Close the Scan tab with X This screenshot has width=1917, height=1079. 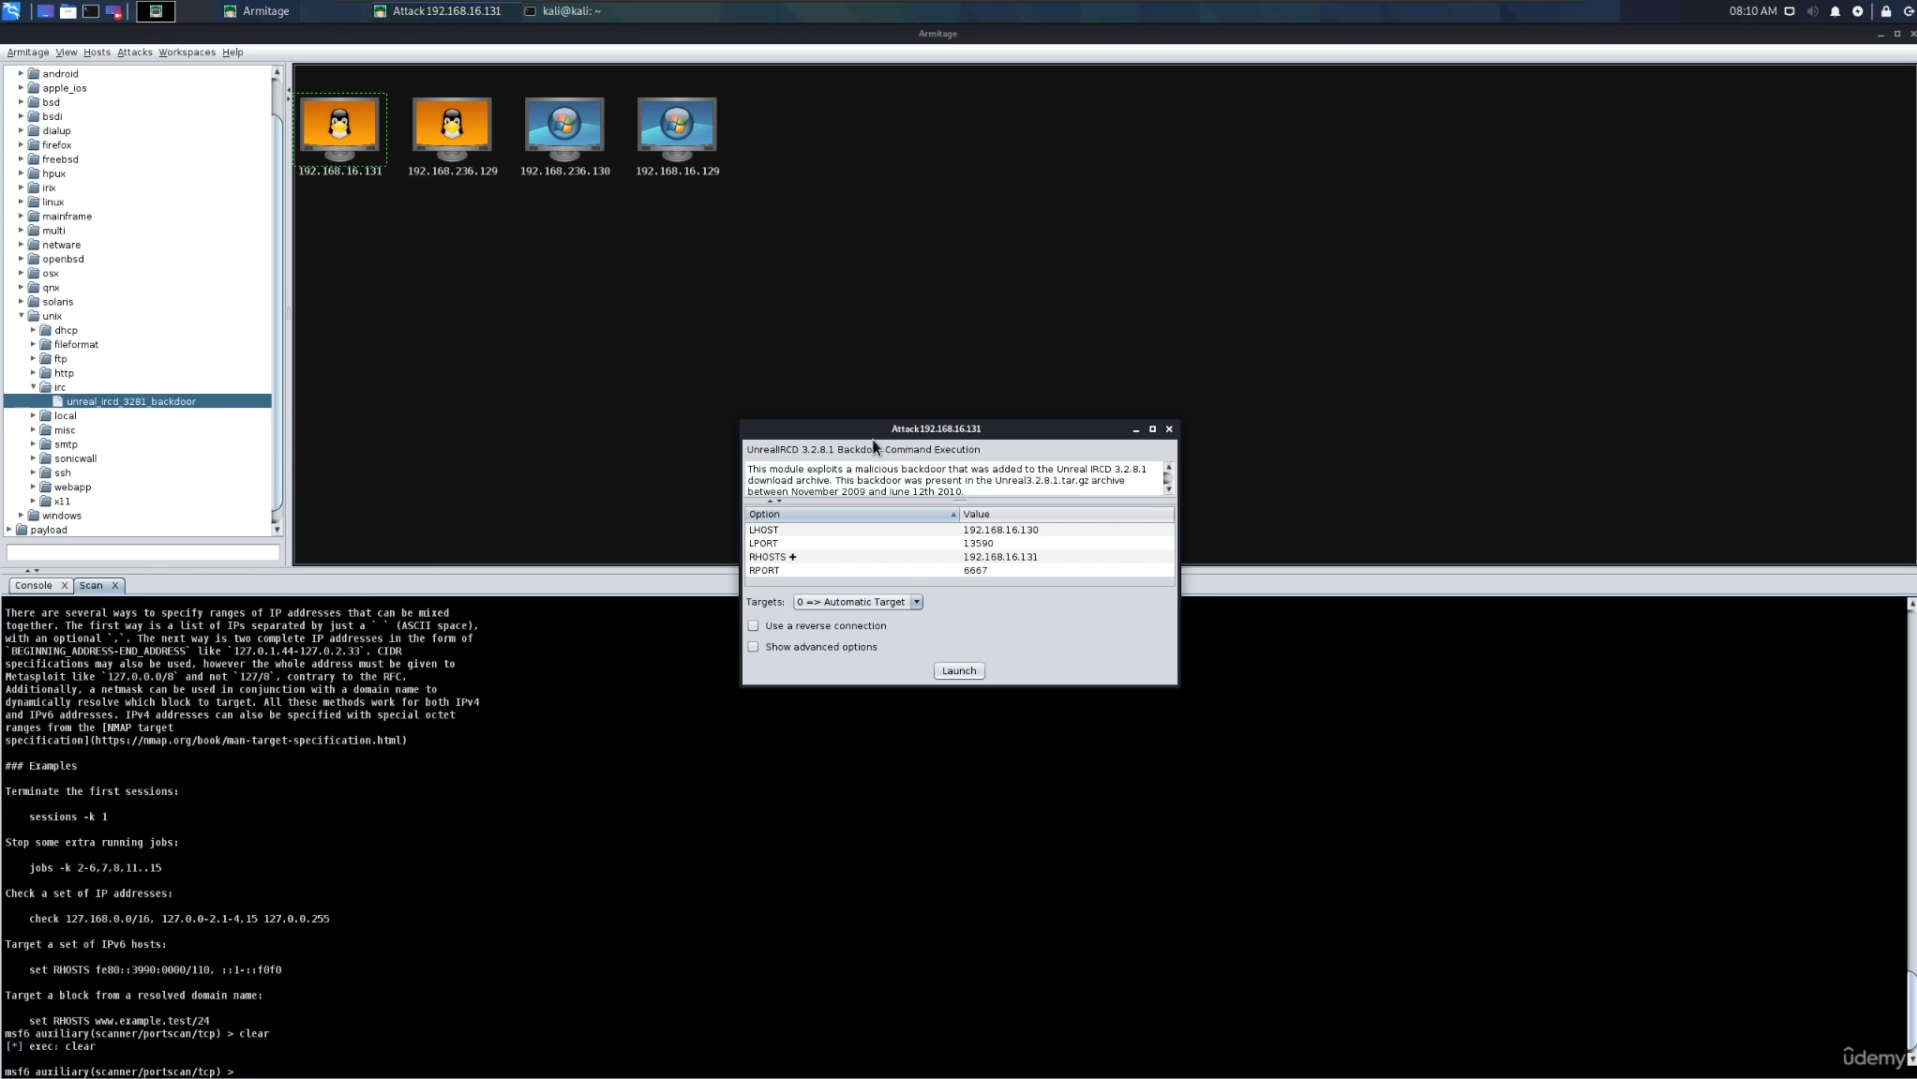point(115,586)
